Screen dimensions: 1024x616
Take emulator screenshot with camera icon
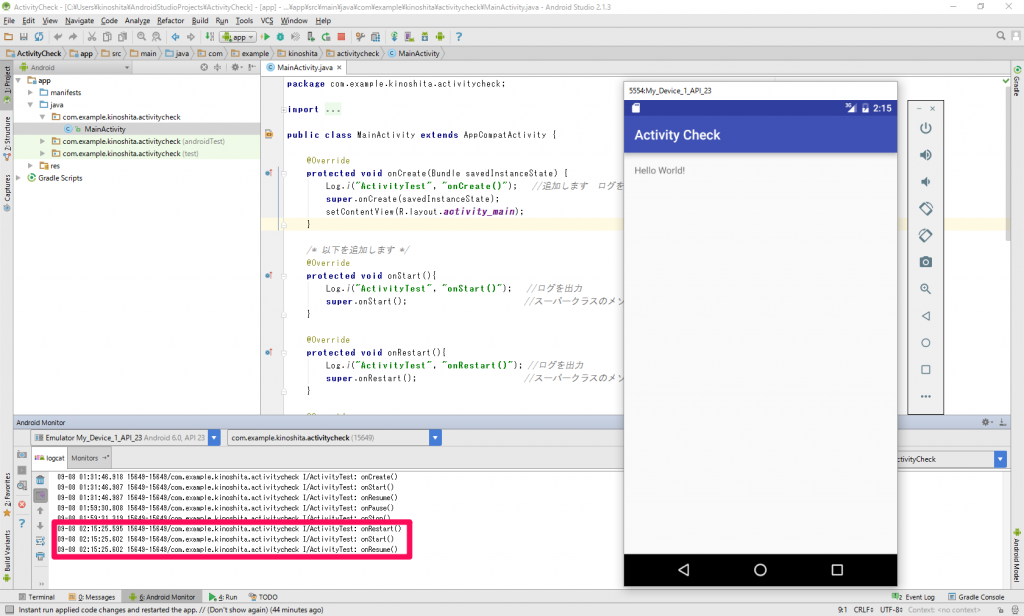925,262
